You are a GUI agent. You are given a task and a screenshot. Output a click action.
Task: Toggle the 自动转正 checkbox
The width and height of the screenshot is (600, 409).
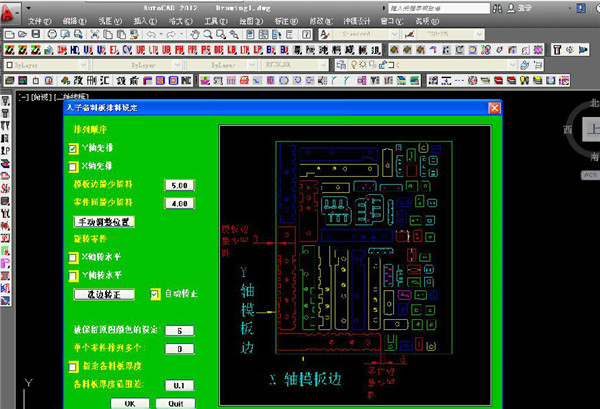click(155, 294)
